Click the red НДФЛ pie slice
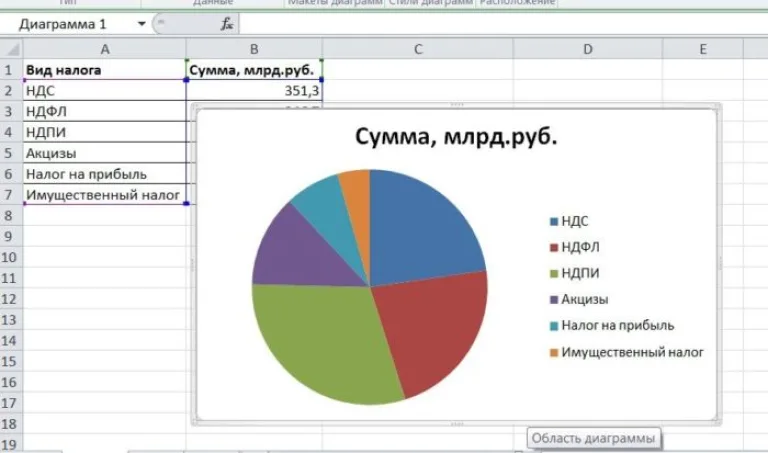768x453 pixels. 431,328
